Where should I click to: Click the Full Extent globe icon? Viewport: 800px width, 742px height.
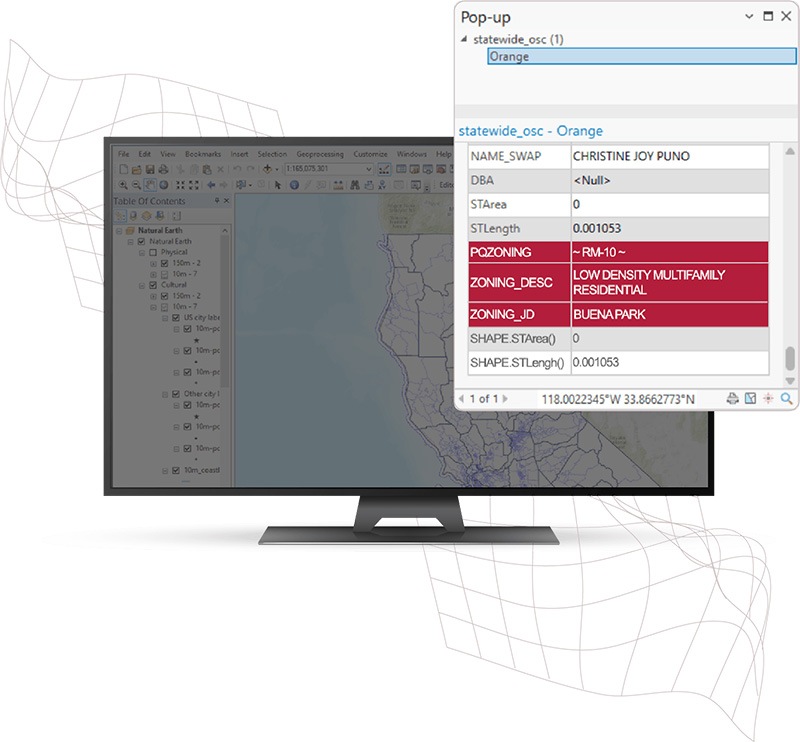pyautogui.click(x=164, y=185)
